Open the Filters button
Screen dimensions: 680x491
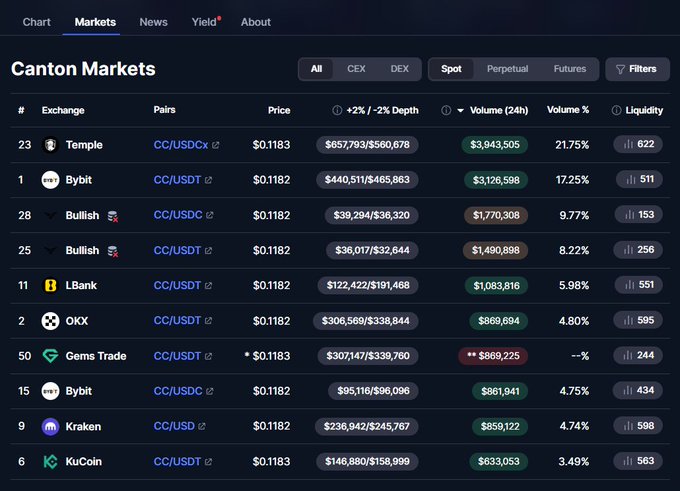(637, 69)
